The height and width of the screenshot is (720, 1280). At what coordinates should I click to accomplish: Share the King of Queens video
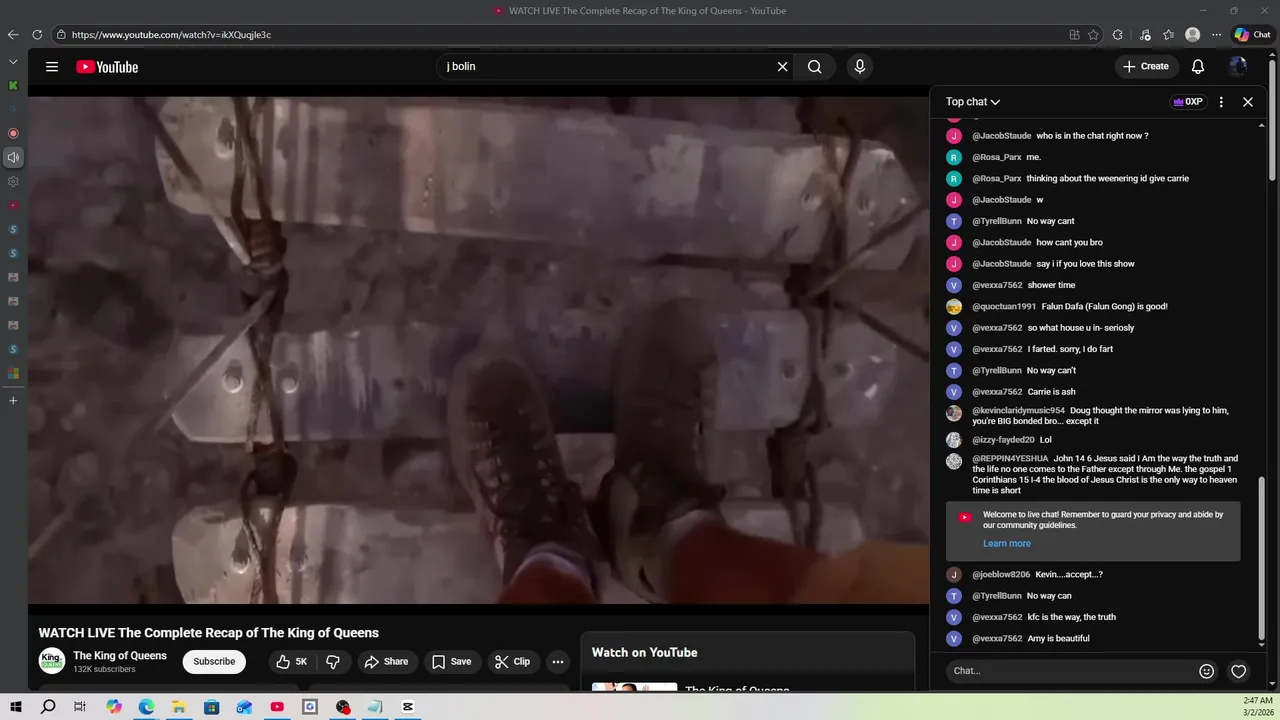386,662
